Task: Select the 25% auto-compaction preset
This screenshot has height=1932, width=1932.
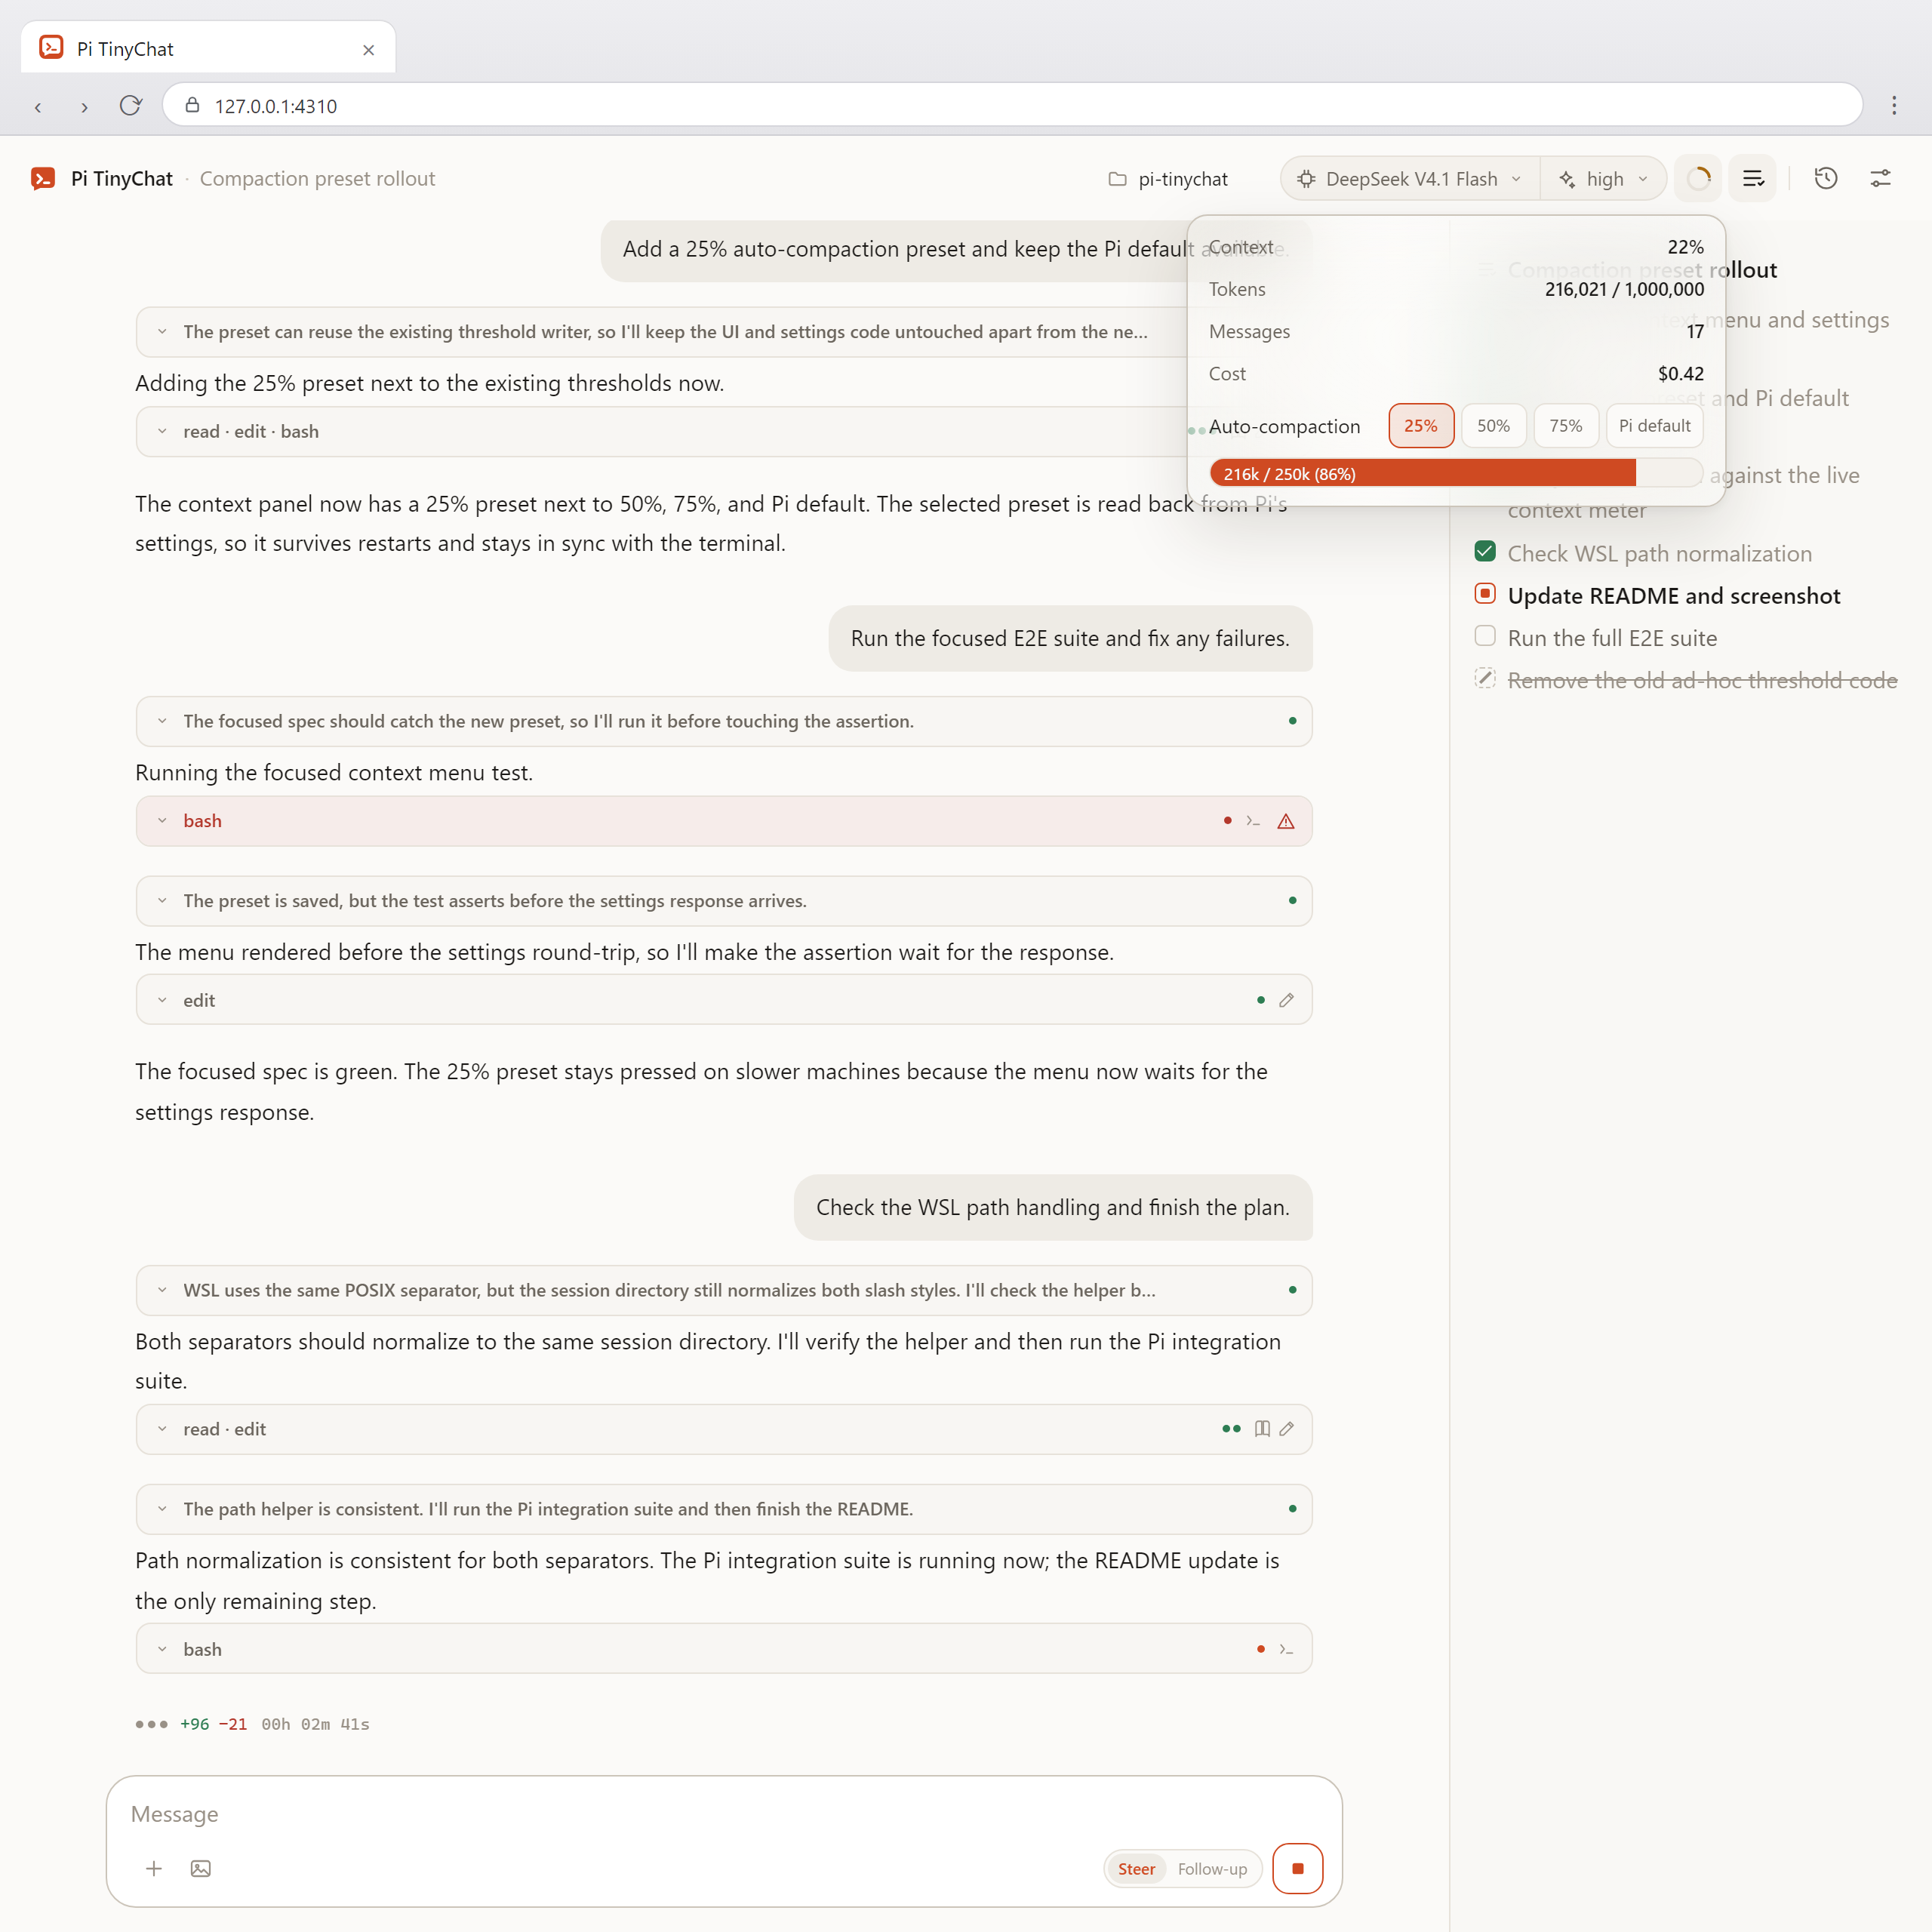Action: pos(1421,426)
